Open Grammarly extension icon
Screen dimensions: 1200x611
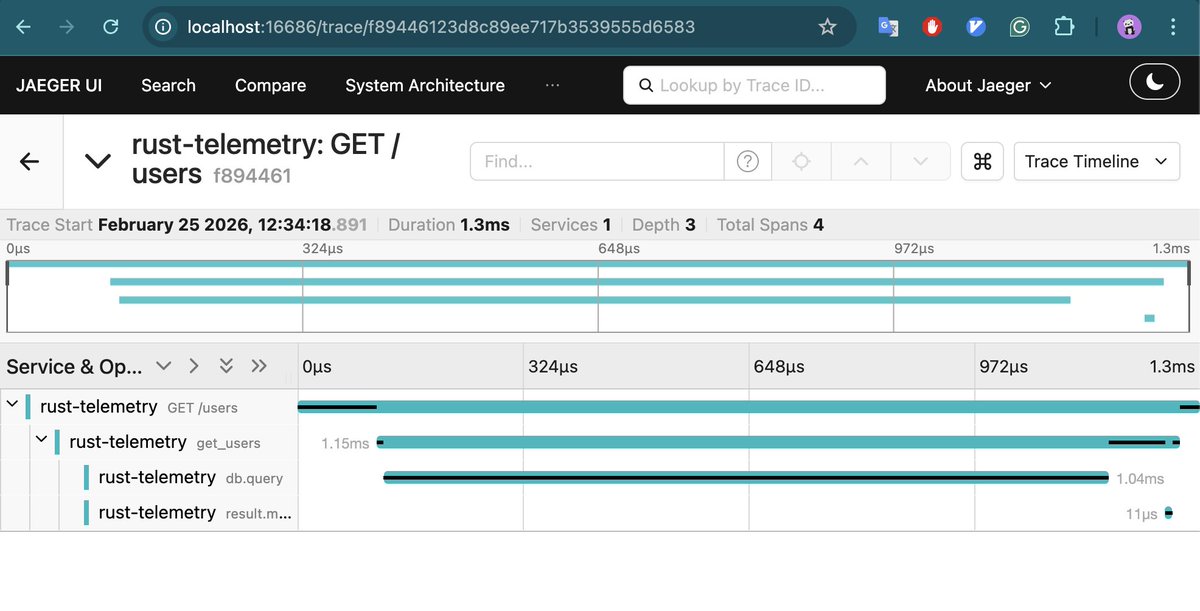1020,27
